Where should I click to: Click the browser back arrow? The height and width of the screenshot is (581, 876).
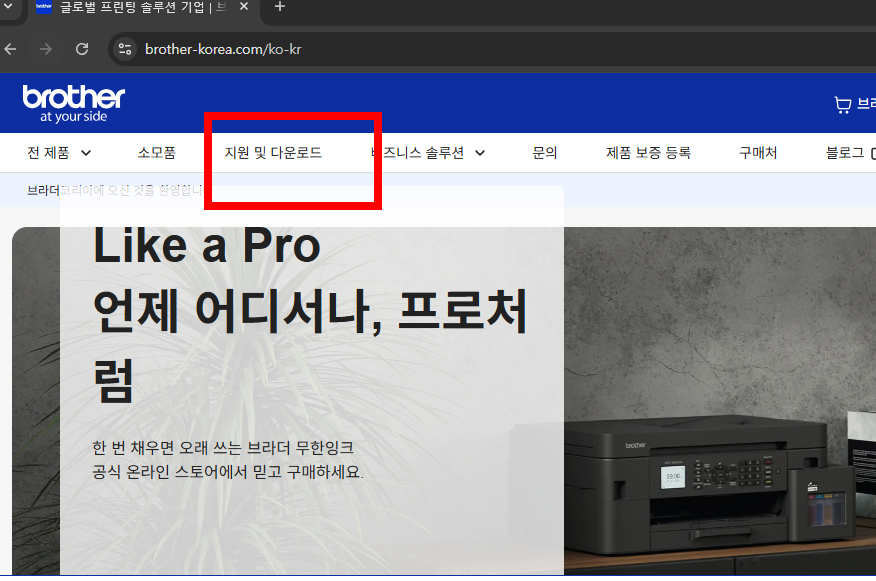(10, 48)
